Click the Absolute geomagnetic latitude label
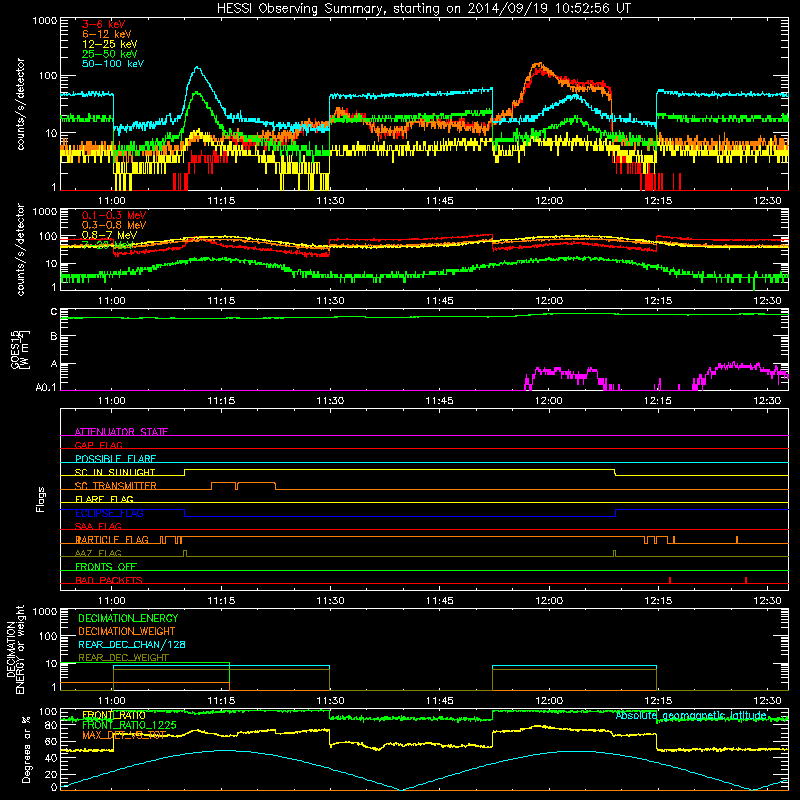Viewport: 800px width, 800px height. 691,715
